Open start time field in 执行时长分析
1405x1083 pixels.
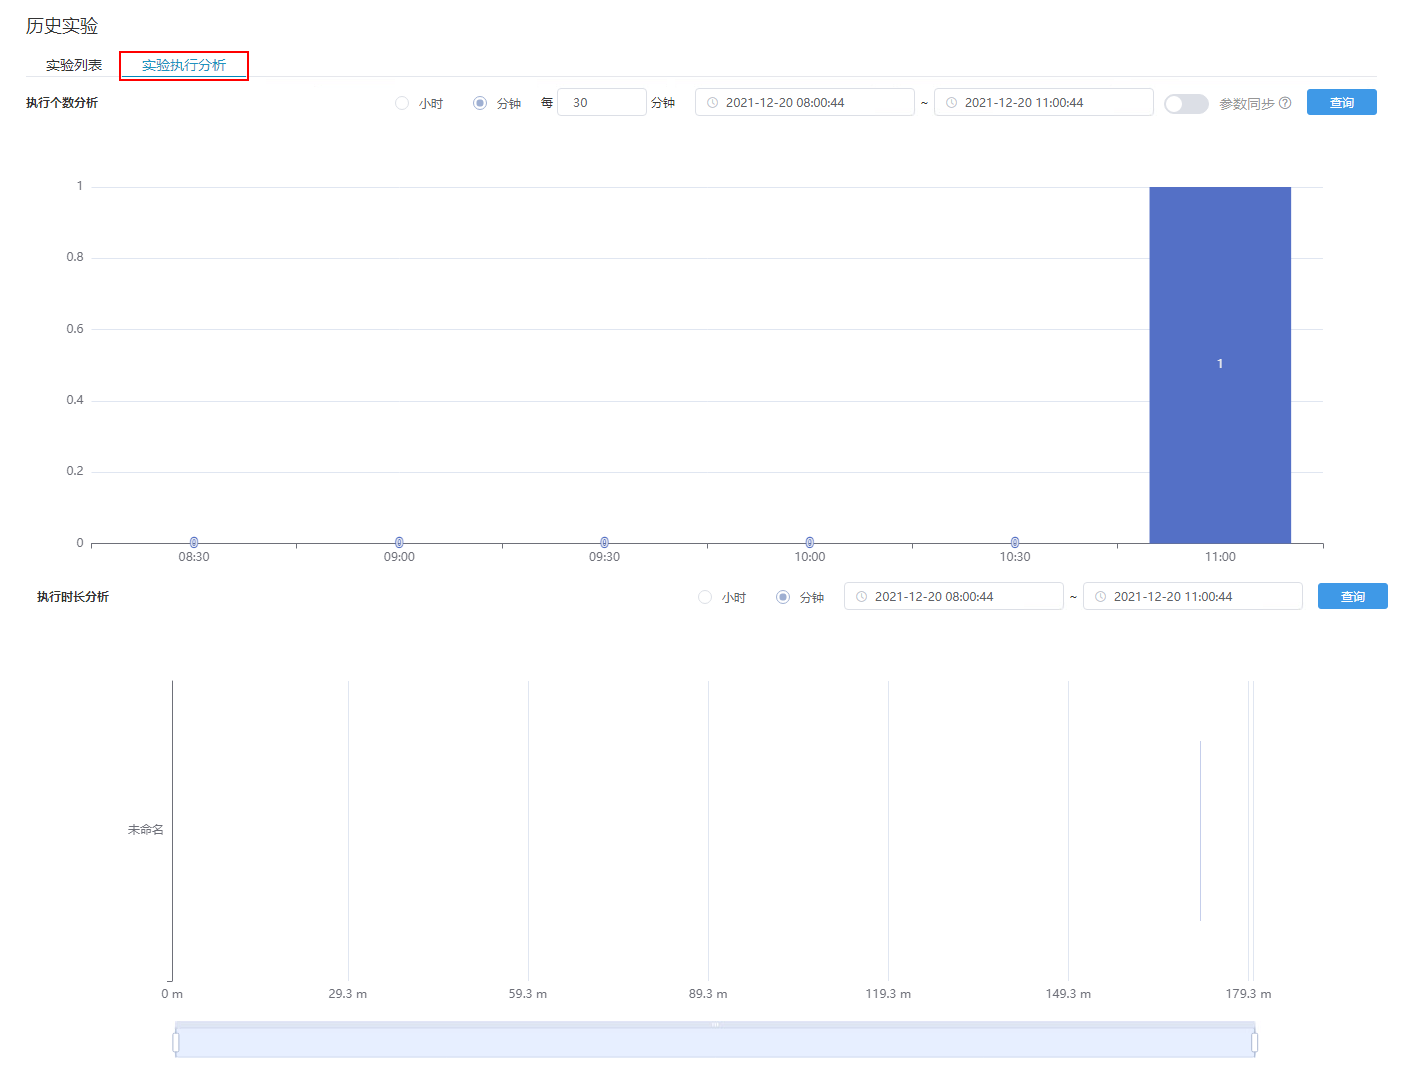pos(953,596)
